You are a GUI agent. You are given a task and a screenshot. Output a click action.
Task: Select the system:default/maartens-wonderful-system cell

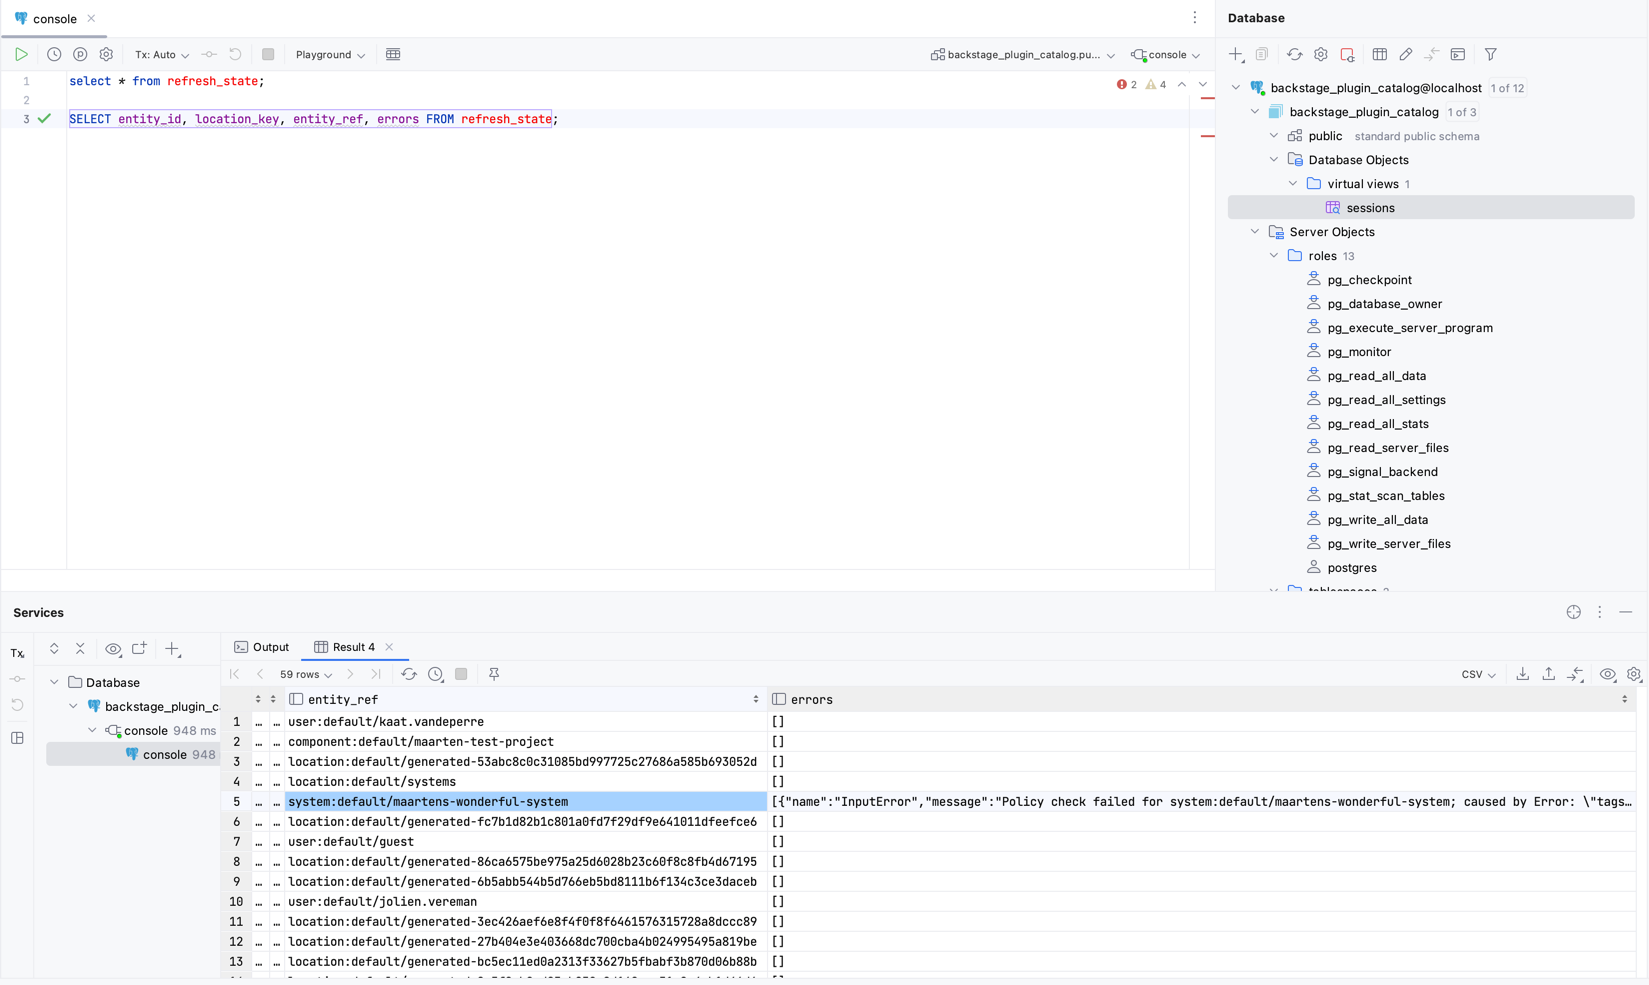(x=526, y=802)
